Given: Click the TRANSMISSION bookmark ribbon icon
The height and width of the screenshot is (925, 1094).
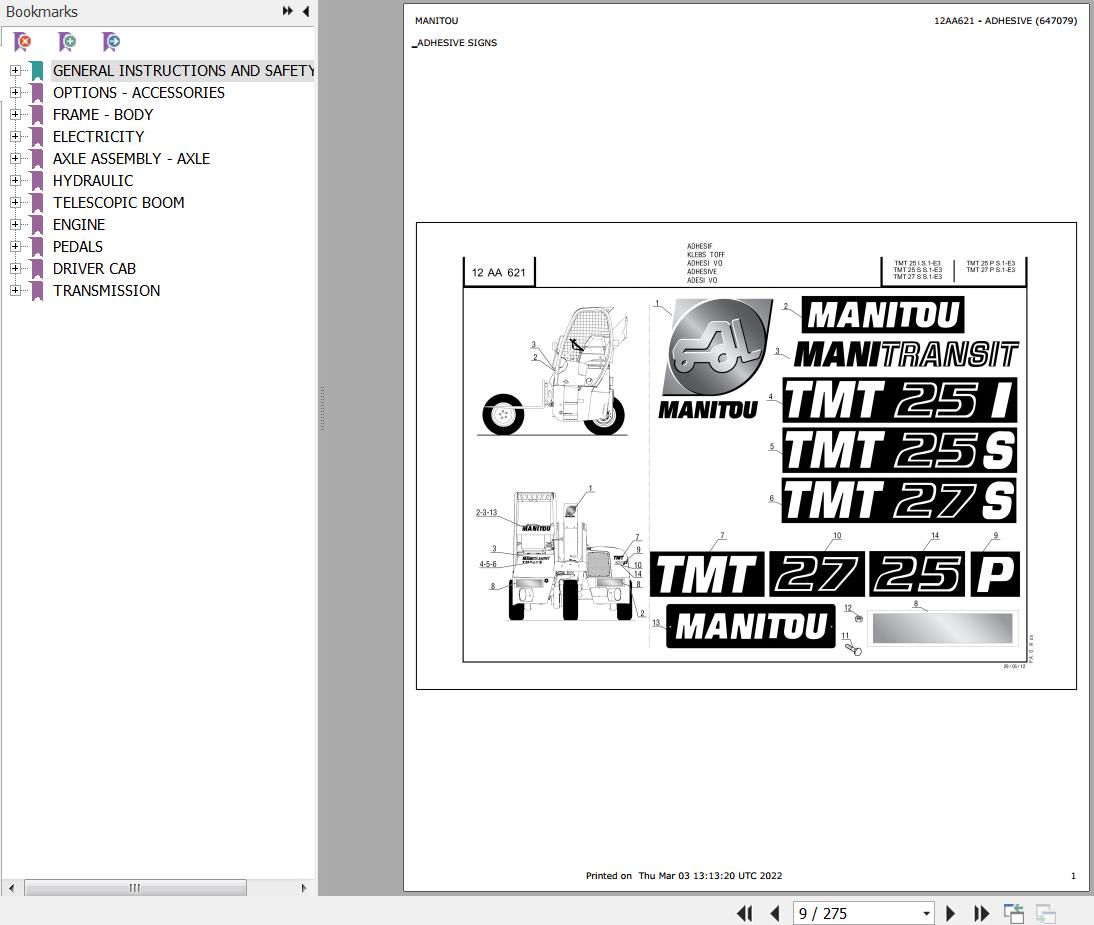Looking at the screenshot, I should tap(37, 291).
